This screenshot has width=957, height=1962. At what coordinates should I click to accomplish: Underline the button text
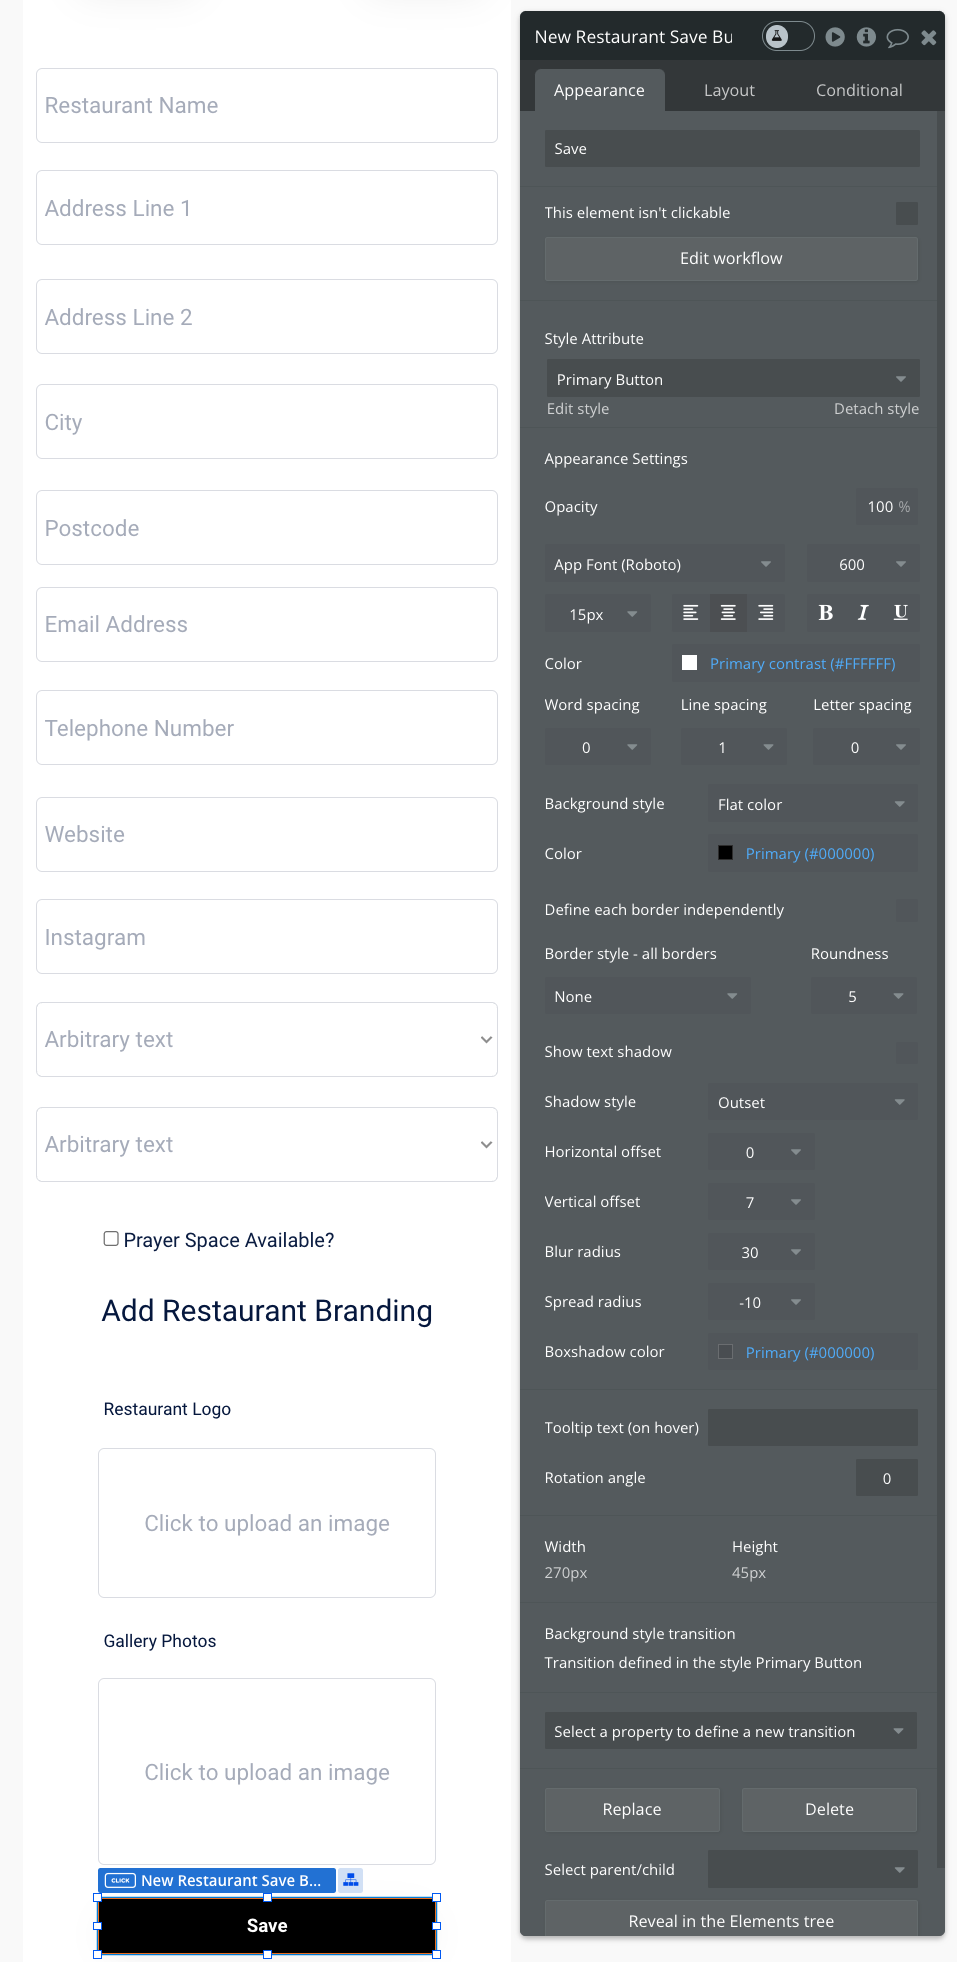pos(900,613)
